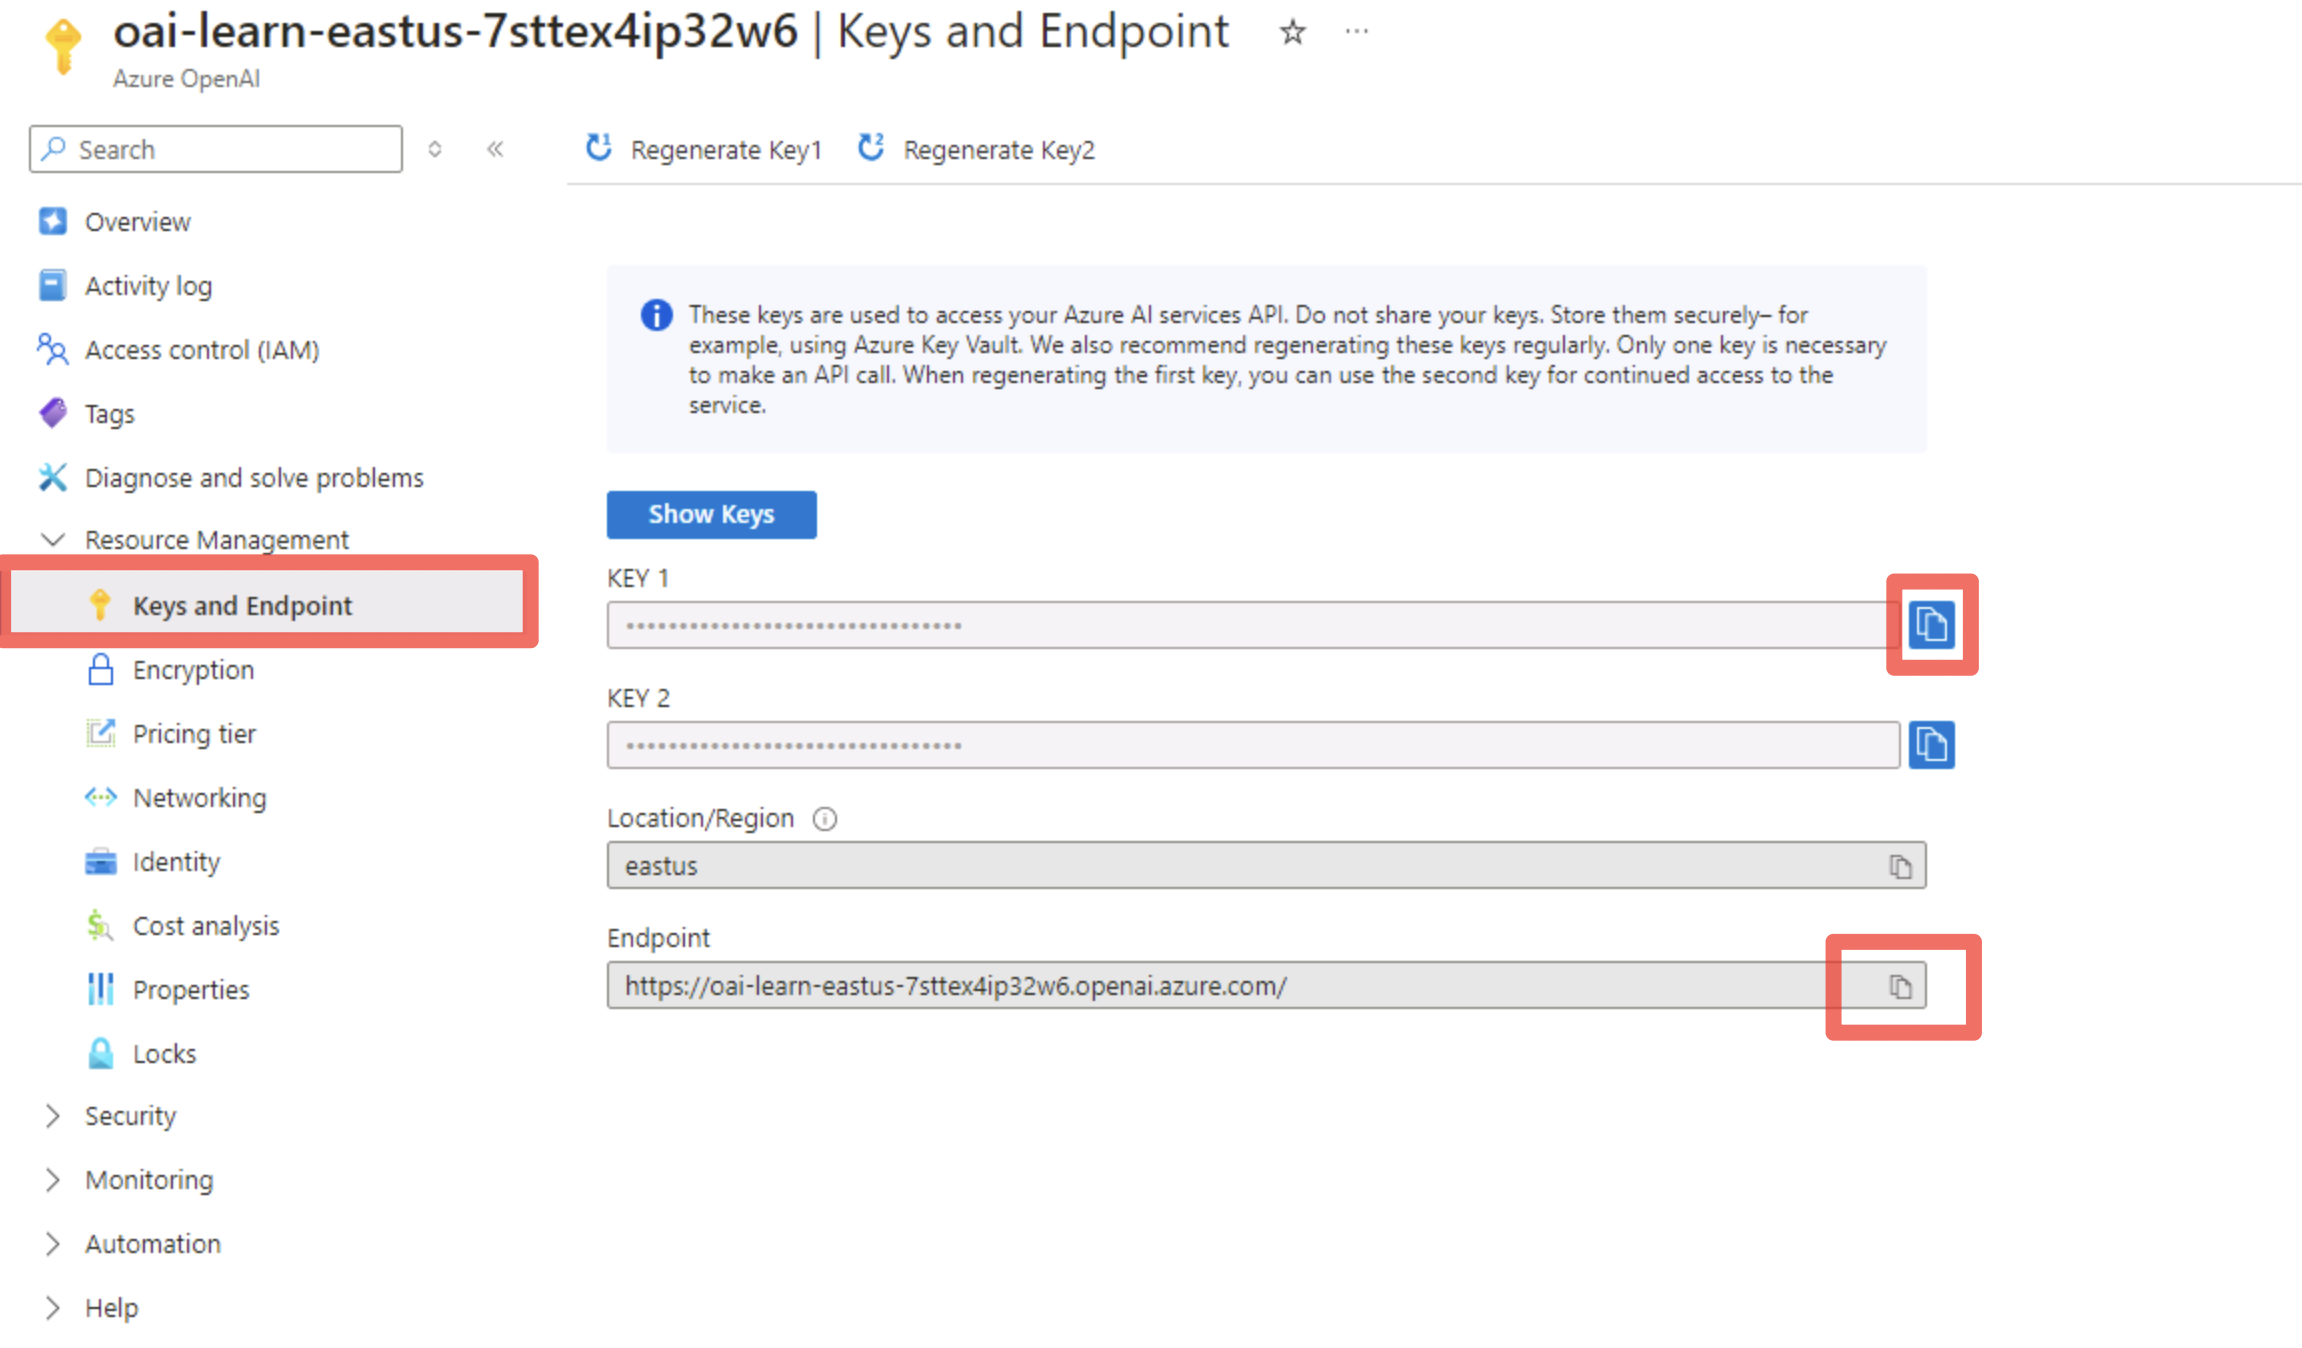Click the Activity log icon

click(x=52, y=285)
